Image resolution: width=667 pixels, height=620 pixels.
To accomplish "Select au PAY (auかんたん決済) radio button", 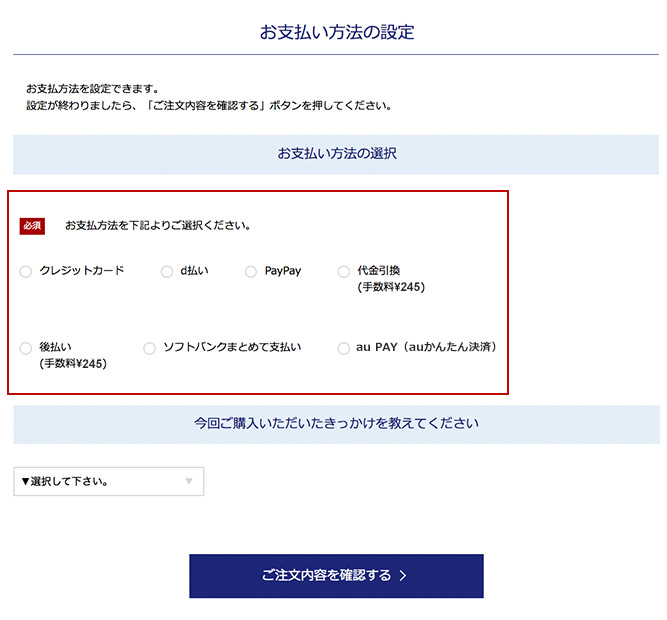I will (x=344, y=349).
